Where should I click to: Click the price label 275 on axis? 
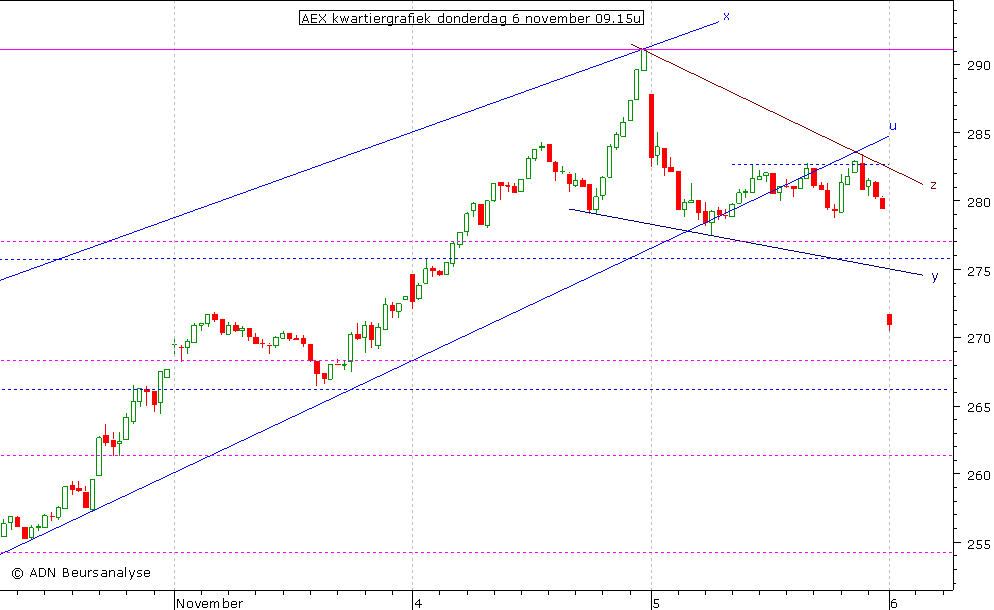[978, 271]
